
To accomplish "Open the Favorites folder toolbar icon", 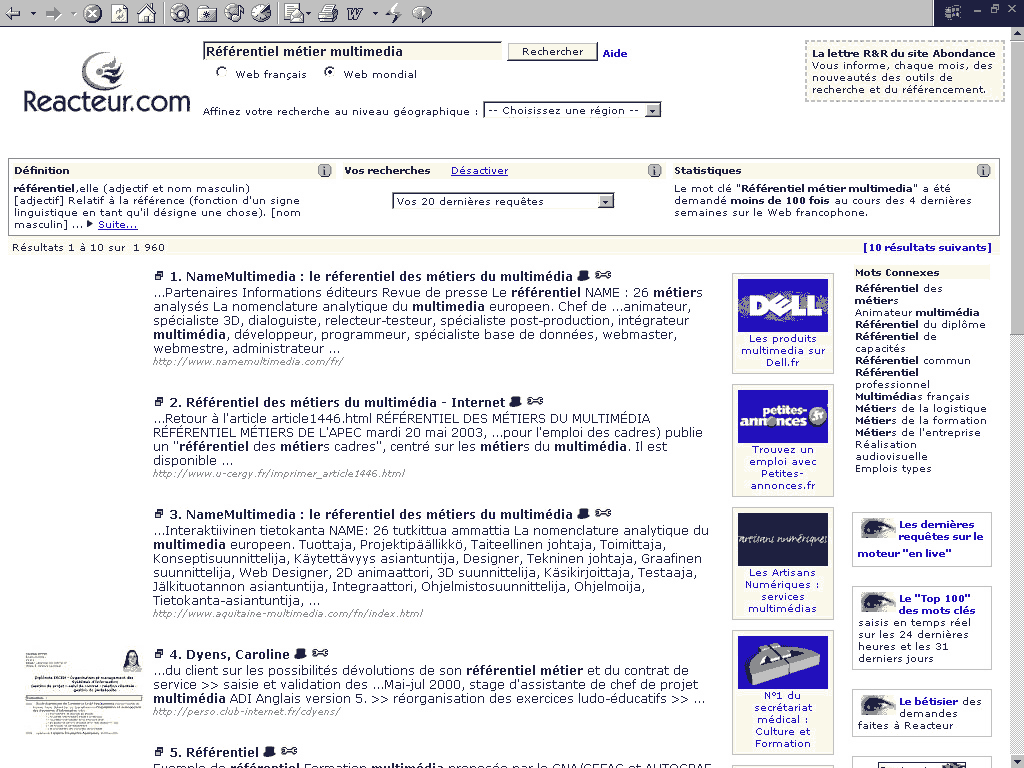I will (x=207, y=13).
